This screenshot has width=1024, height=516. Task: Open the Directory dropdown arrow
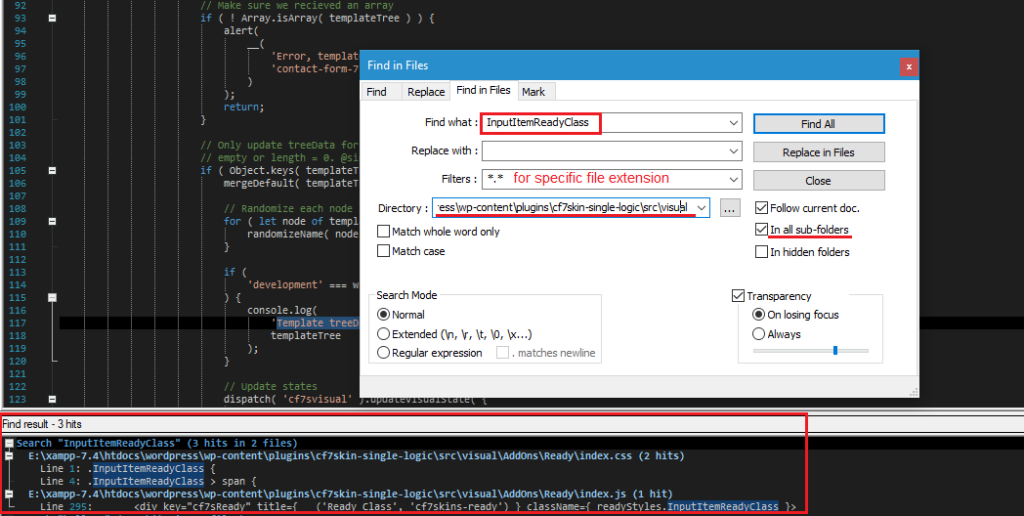(701, 208)
